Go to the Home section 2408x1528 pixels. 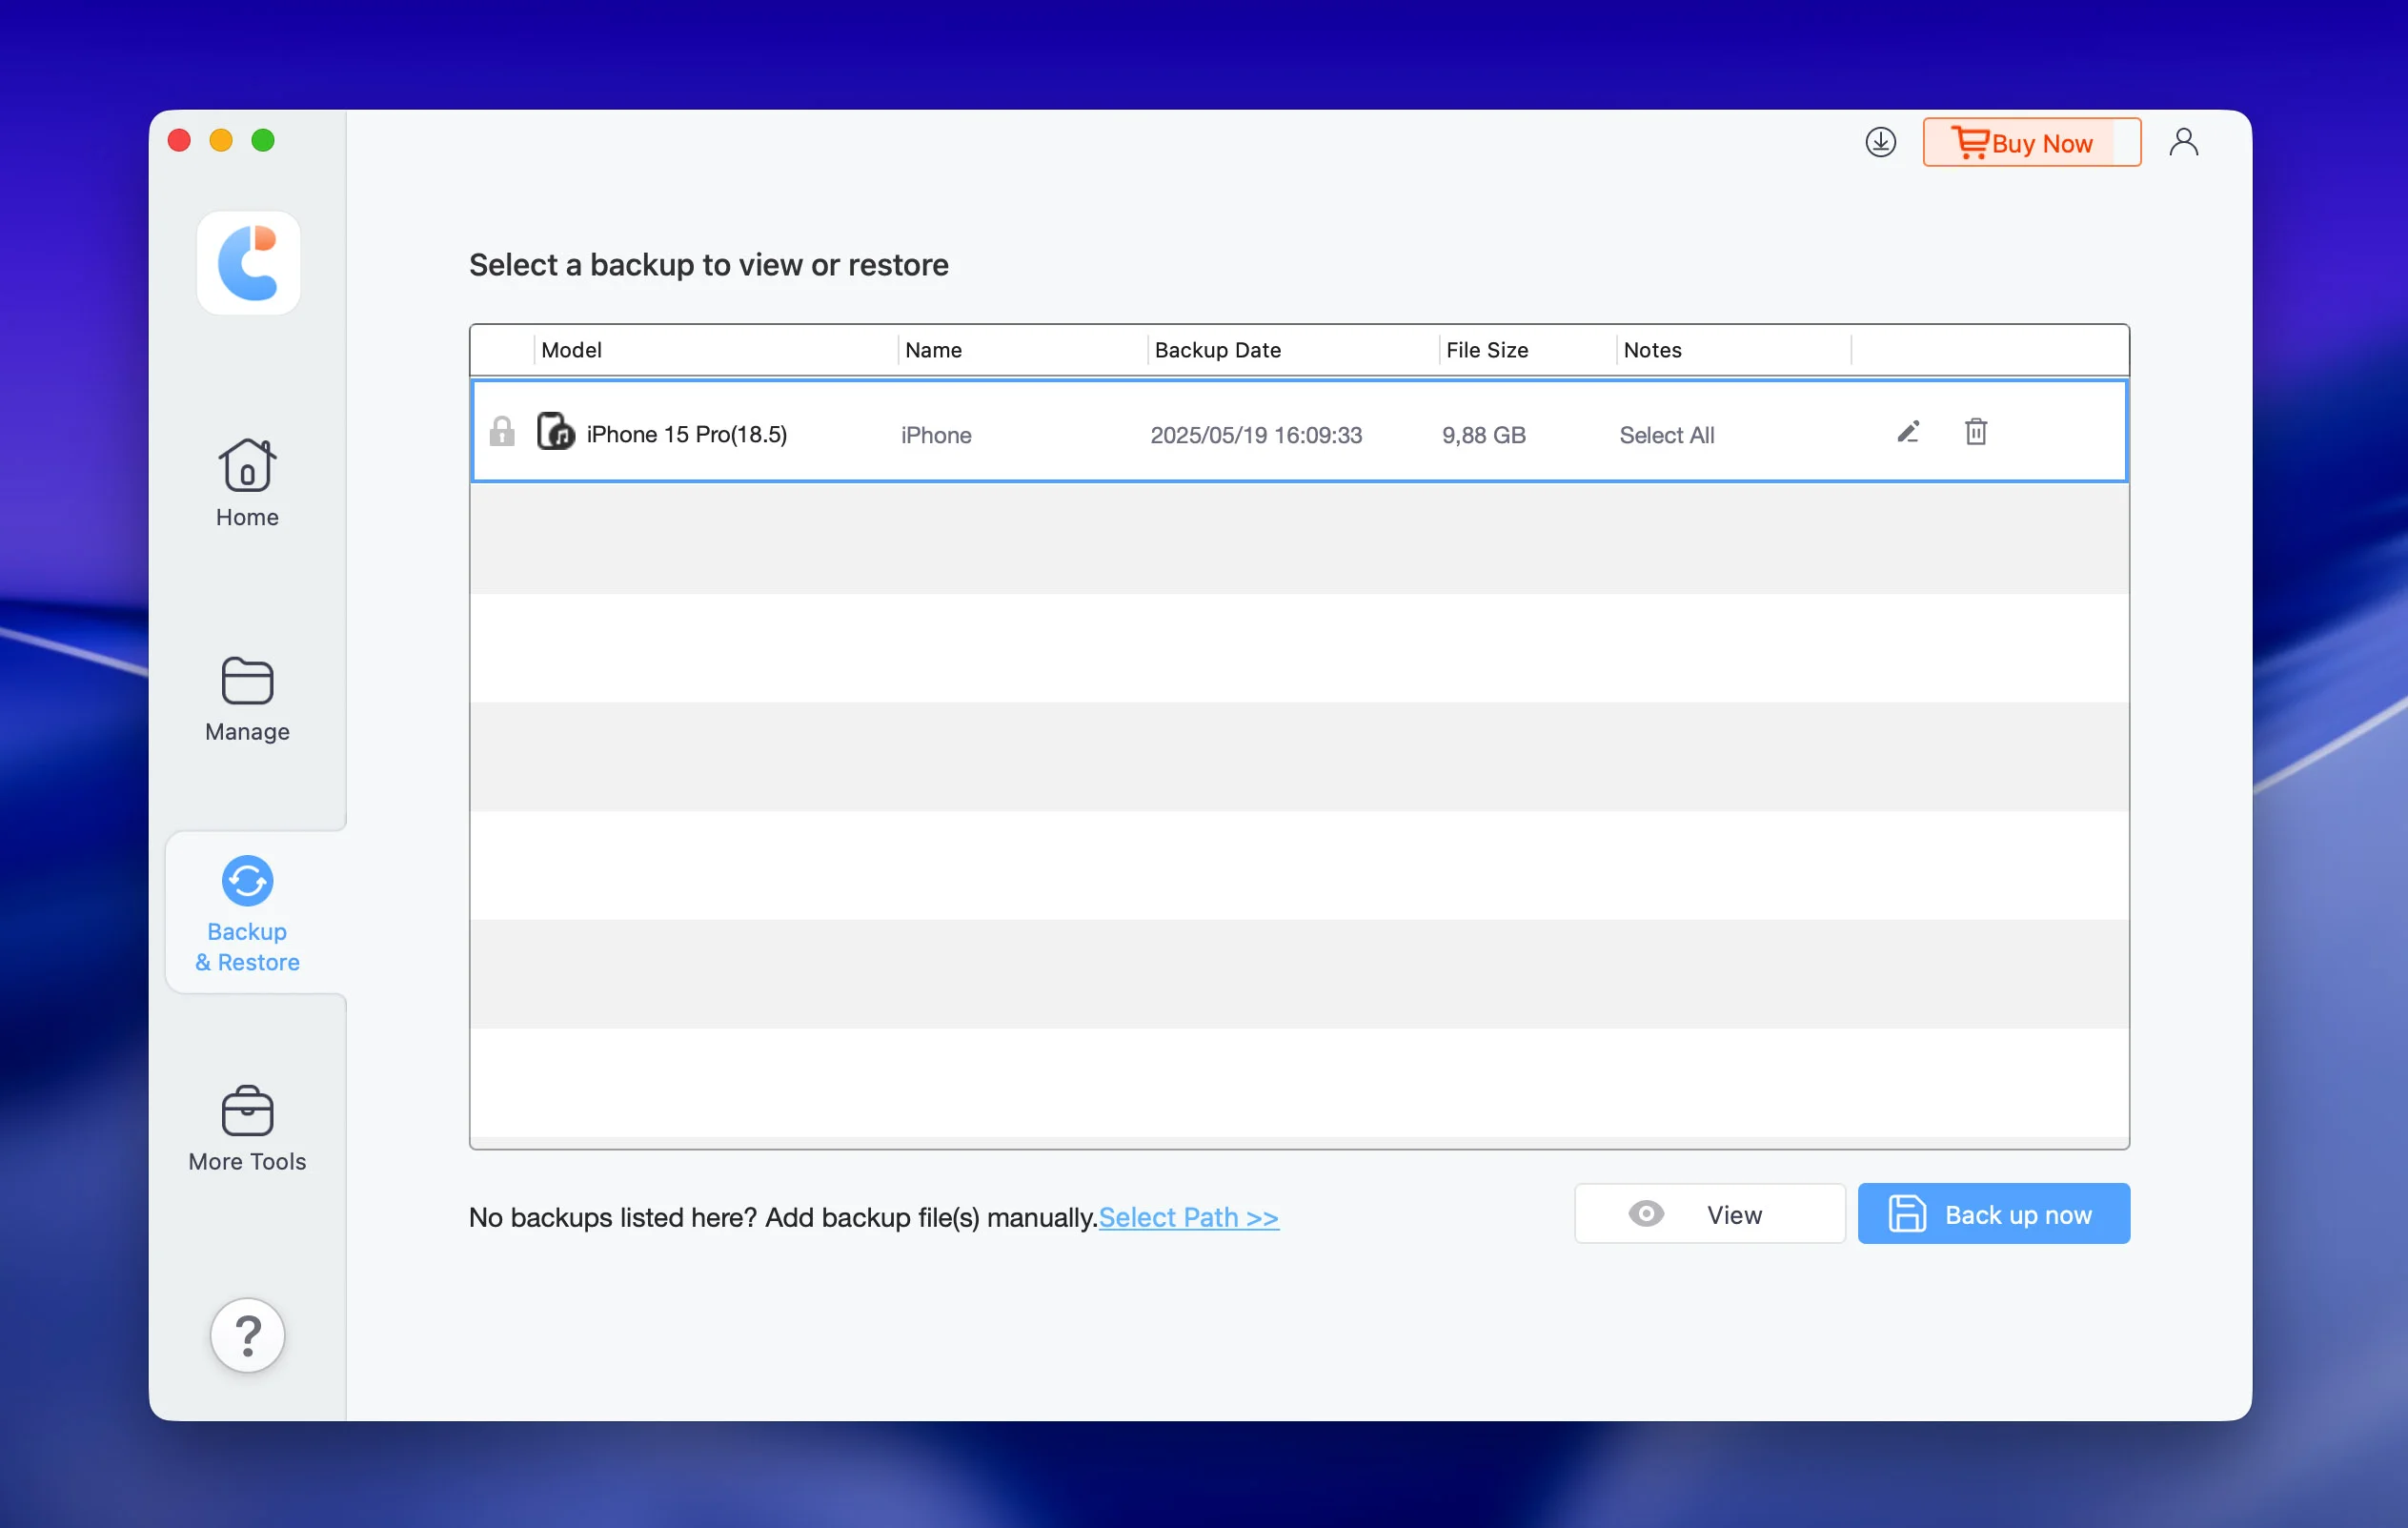point(247,484)
